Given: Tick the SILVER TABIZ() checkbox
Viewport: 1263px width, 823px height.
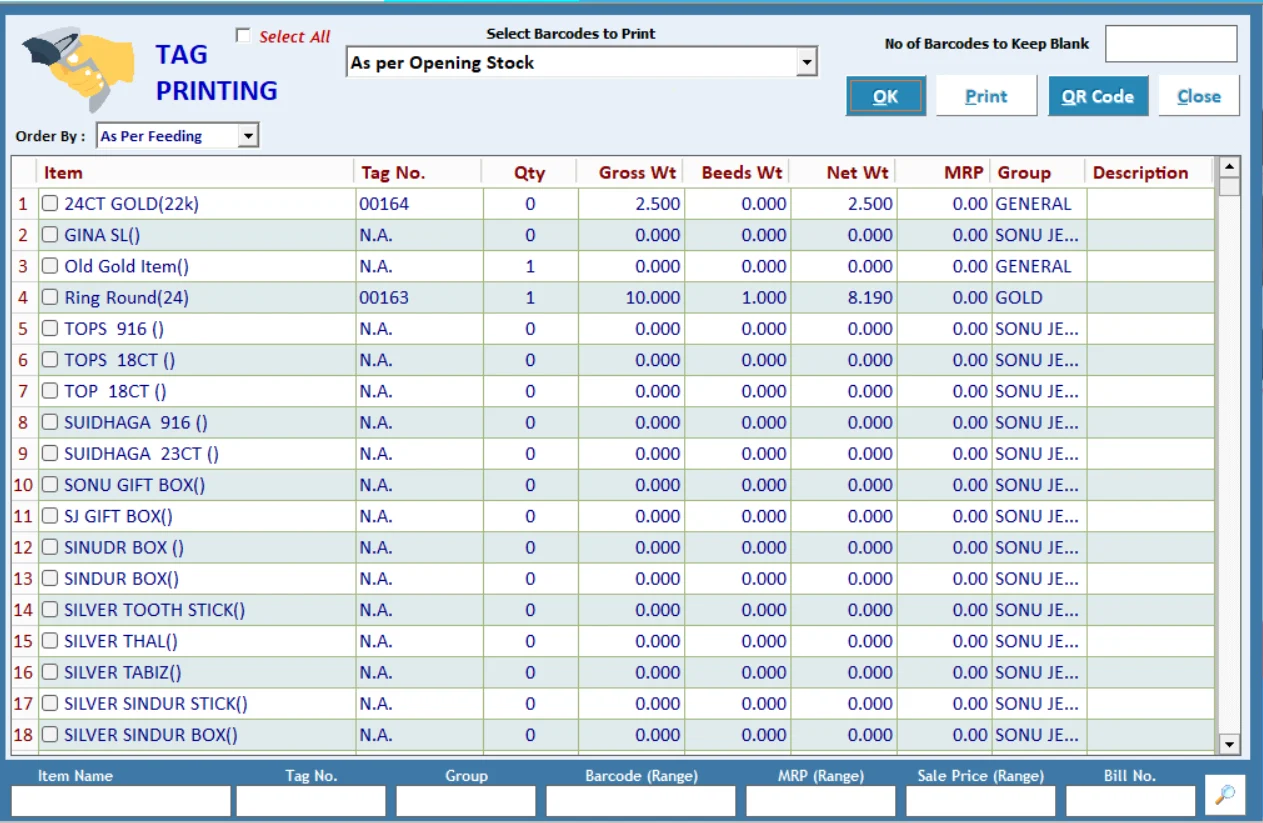Looking at the screenshot, I should click(x=50, y=672).
